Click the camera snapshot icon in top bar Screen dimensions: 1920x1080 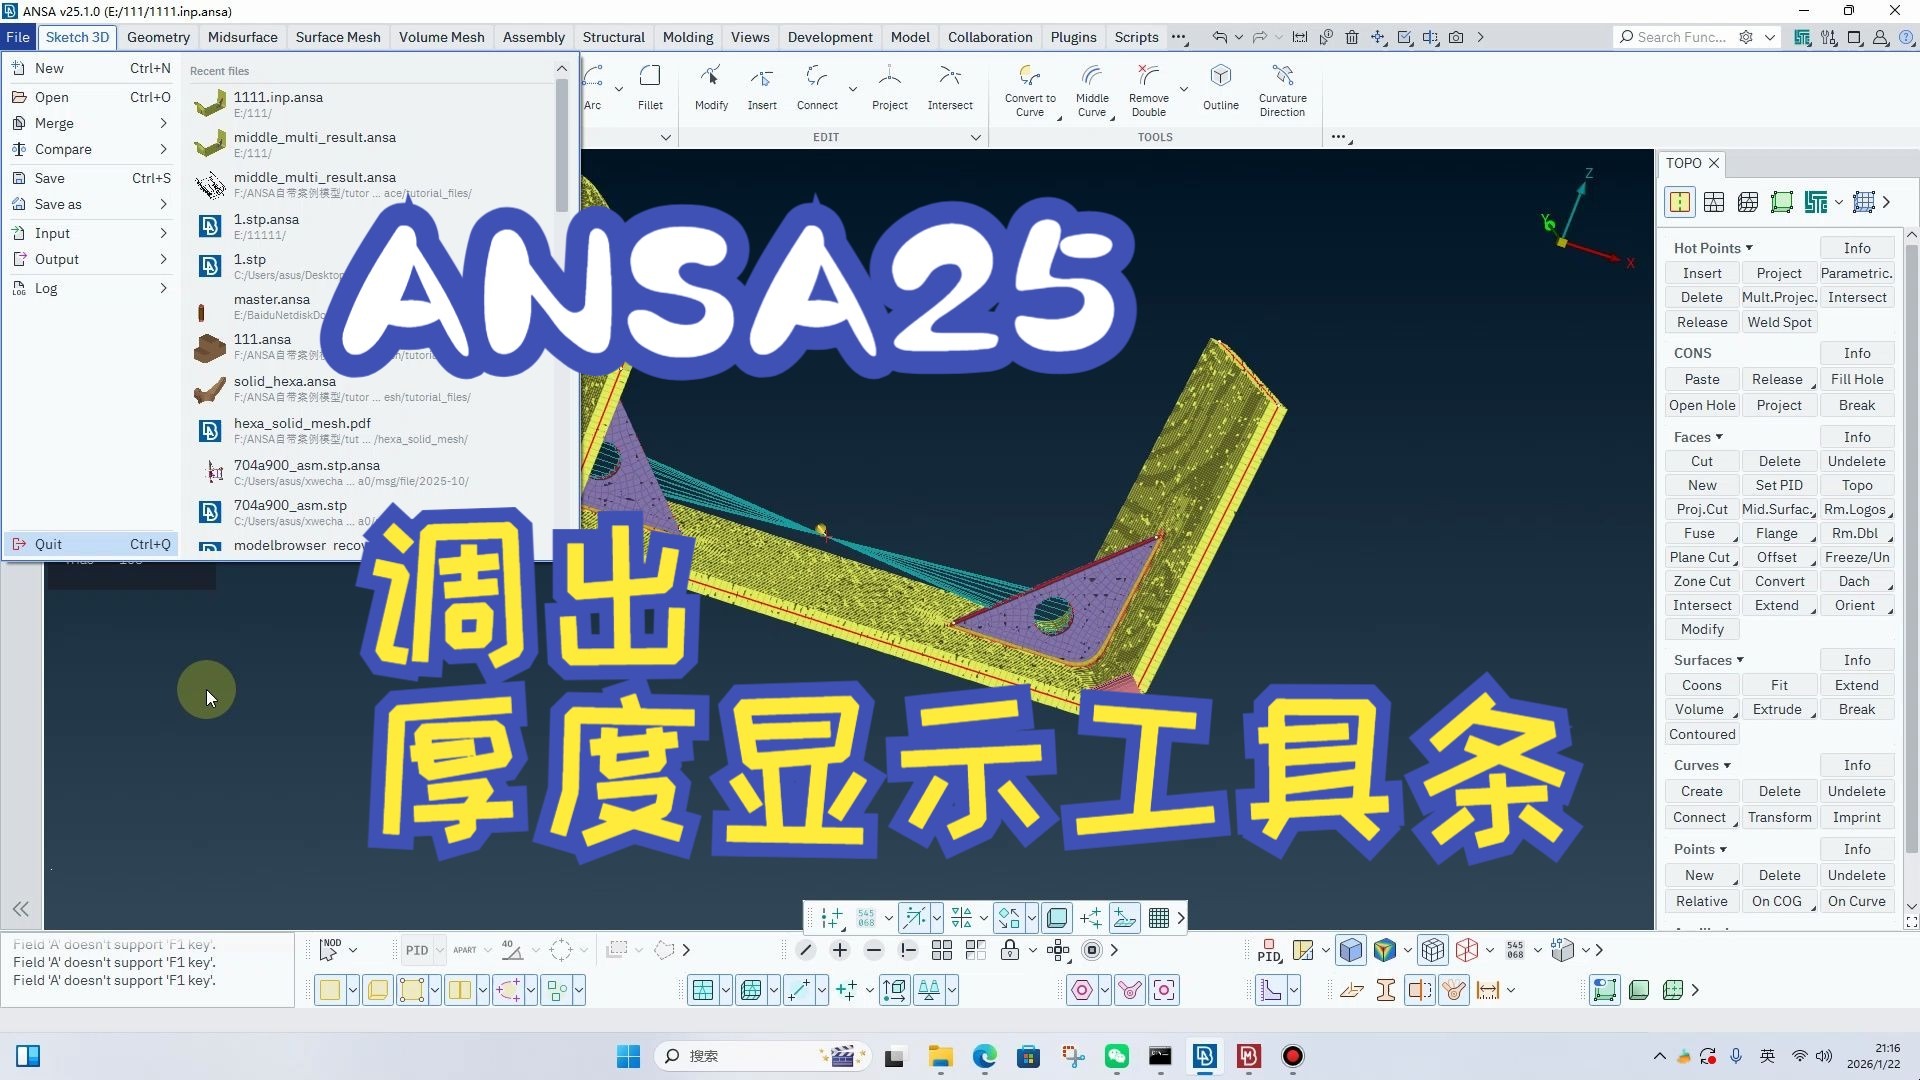point(1456,37)
